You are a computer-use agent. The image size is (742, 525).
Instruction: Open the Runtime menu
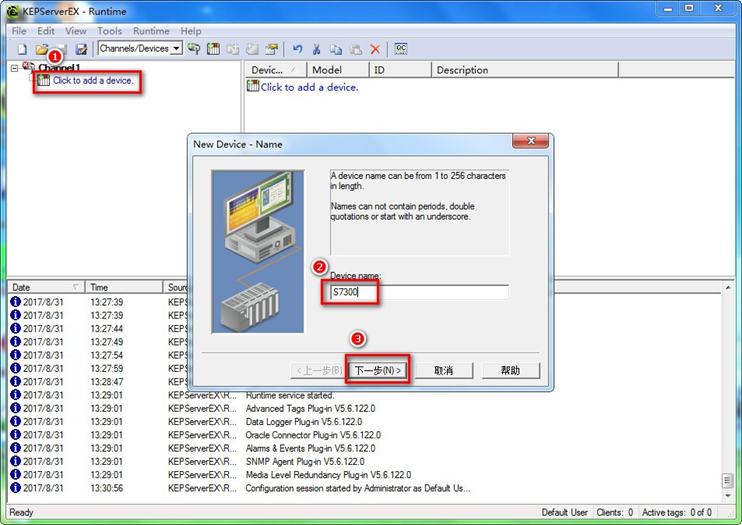click(151, 31)
